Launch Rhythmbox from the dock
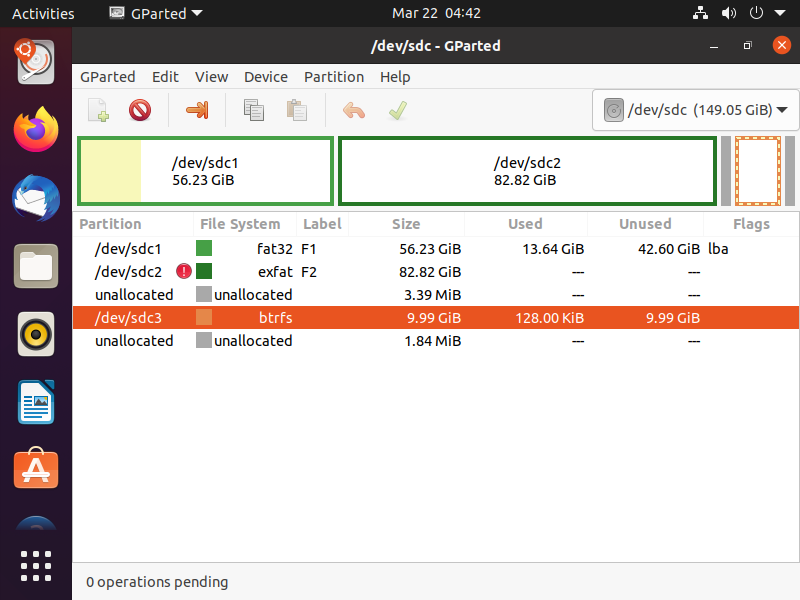 point(36,334)
